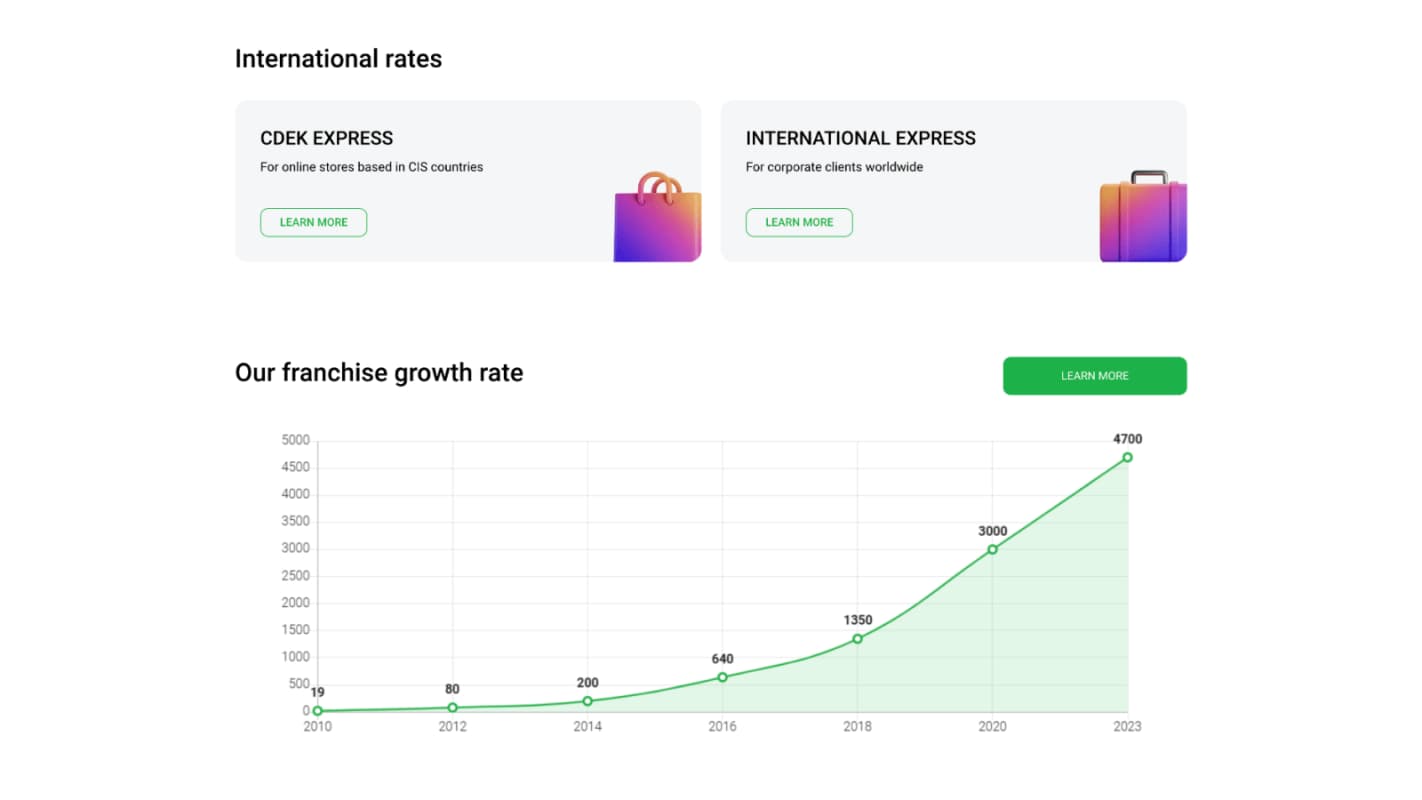Screen dimensions: 1422x800
Task: Click the 'For online stores based in CIS countries' text
Action: tap(371, 167)
